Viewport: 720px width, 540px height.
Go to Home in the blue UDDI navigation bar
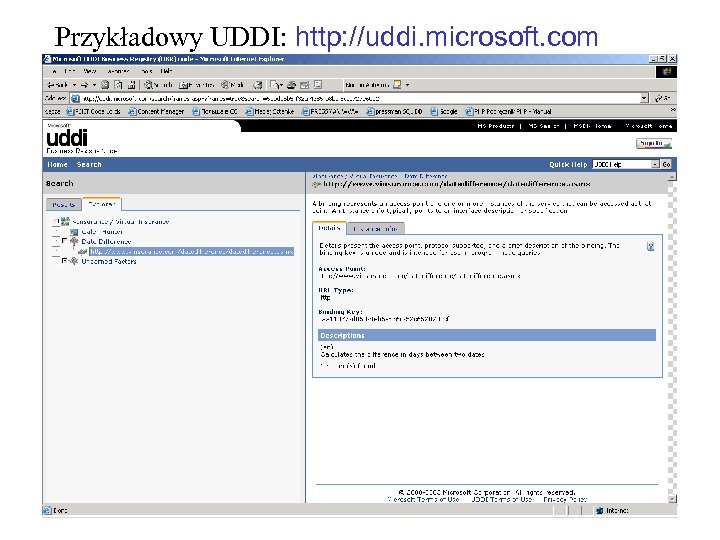[57, 164]
